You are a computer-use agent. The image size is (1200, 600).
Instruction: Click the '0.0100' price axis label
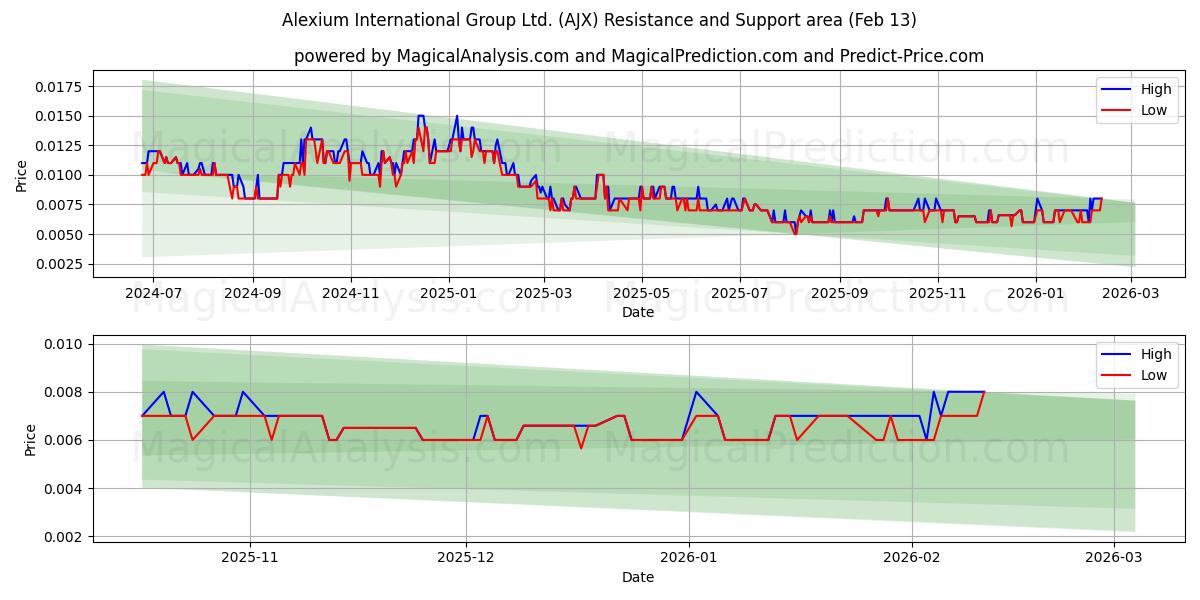61,176
